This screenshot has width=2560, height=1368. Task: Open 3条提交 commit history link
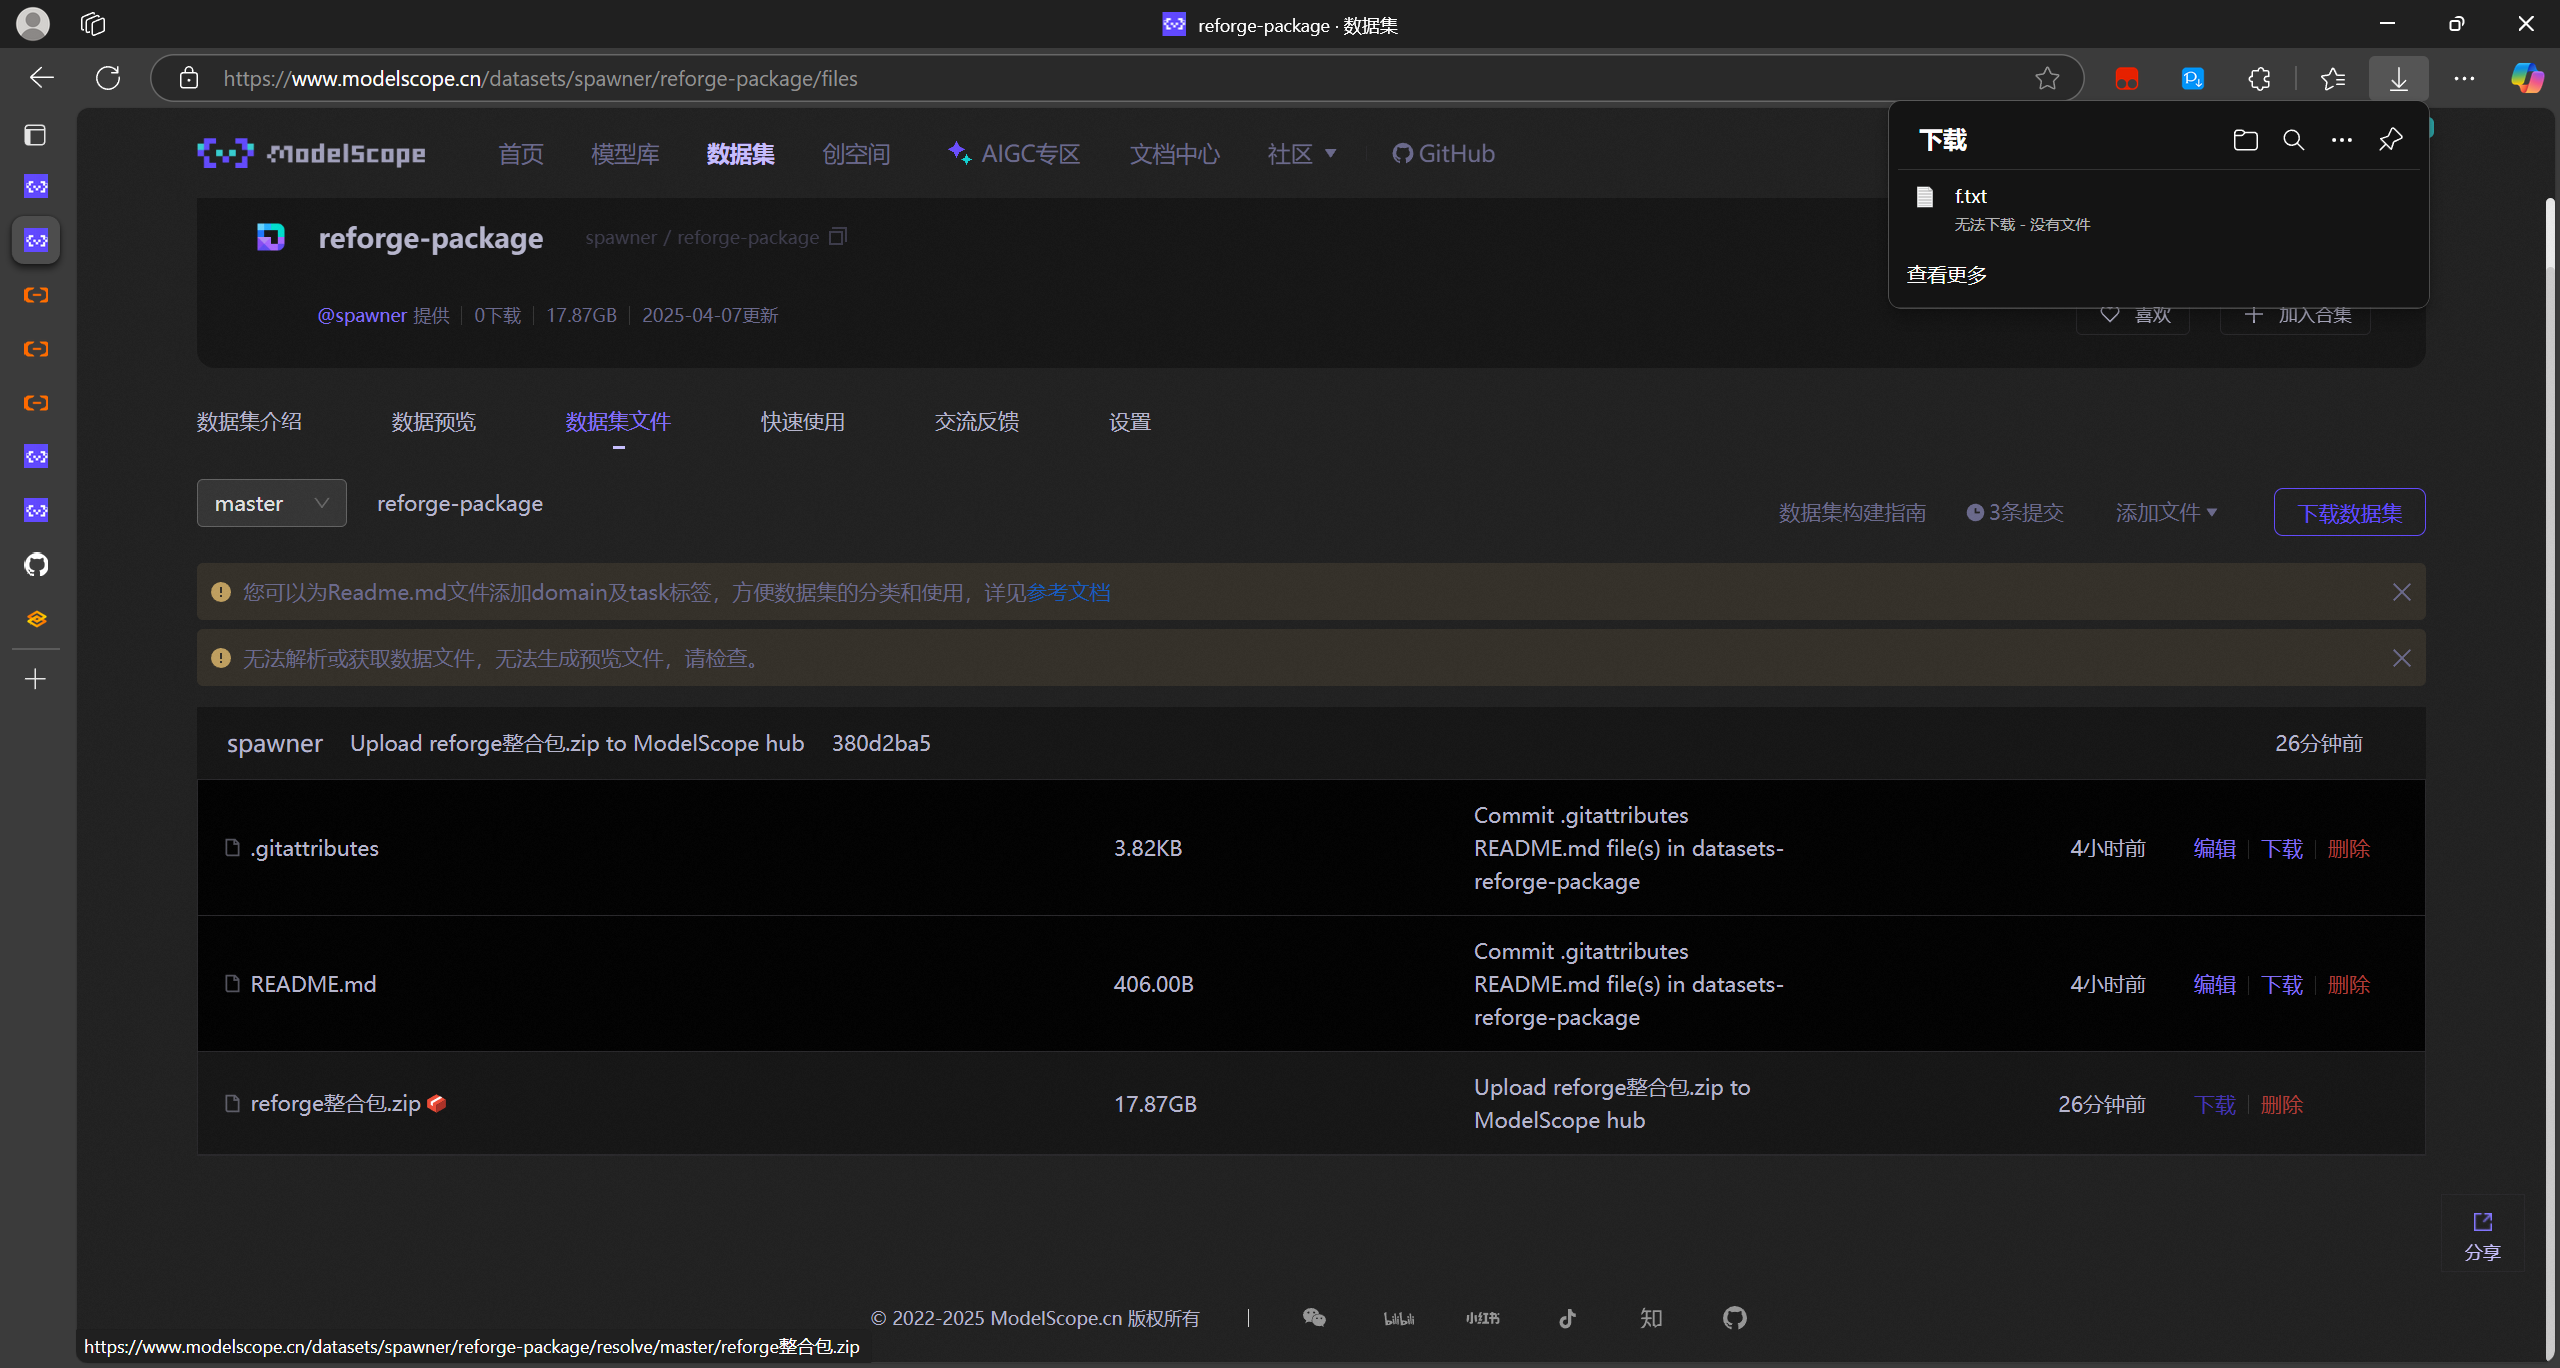pos(2015,512)
